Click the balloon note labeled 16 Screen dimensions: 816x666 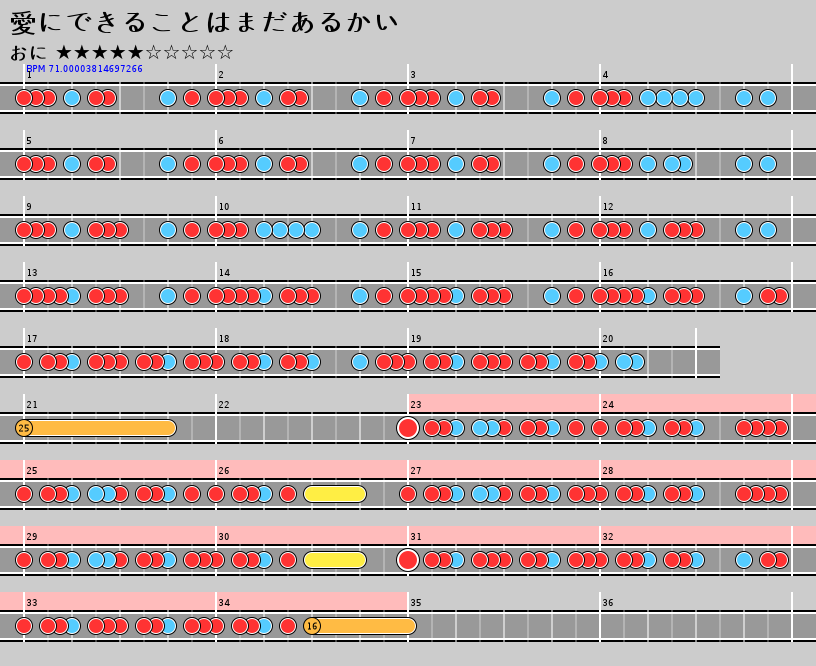coord(312,626)
